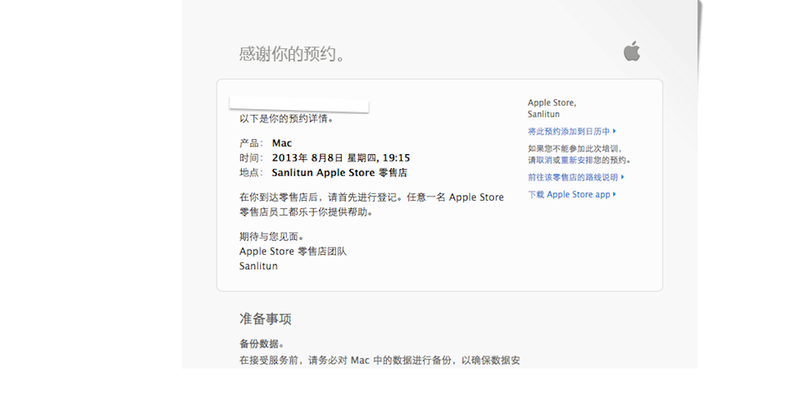Click the 地点: label
800x399 pixels.
coord(252,172)
